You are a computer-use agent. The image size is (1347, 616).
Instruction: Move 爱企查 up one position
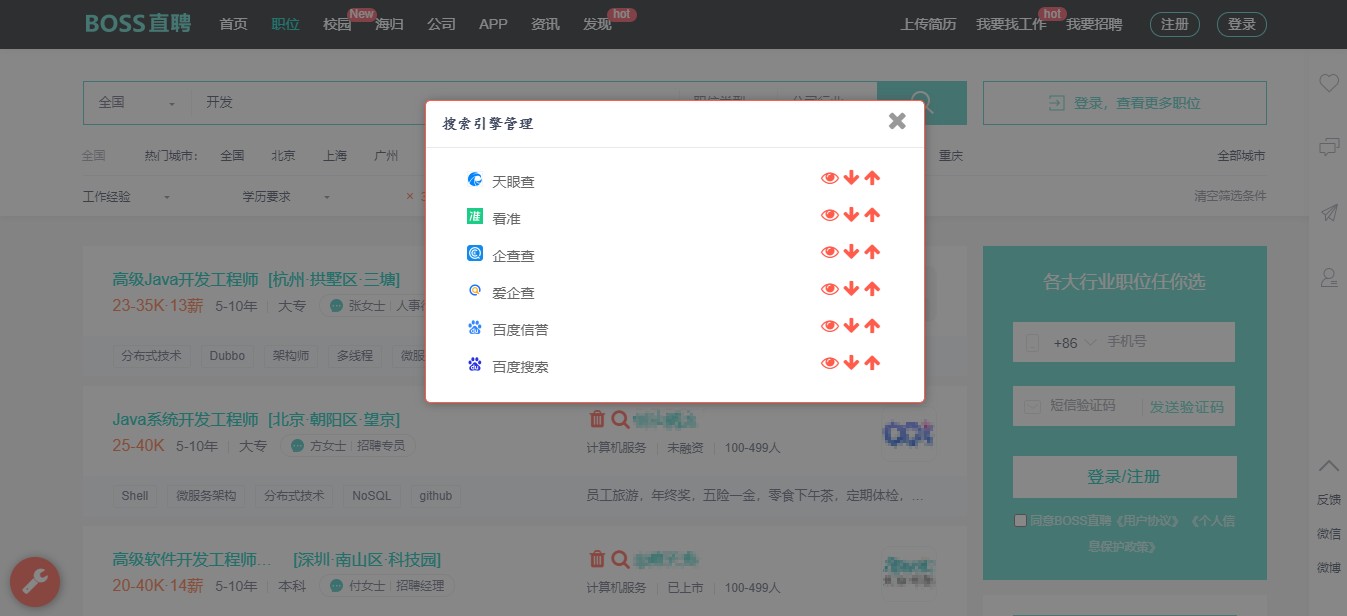click(x=872, y=289)
